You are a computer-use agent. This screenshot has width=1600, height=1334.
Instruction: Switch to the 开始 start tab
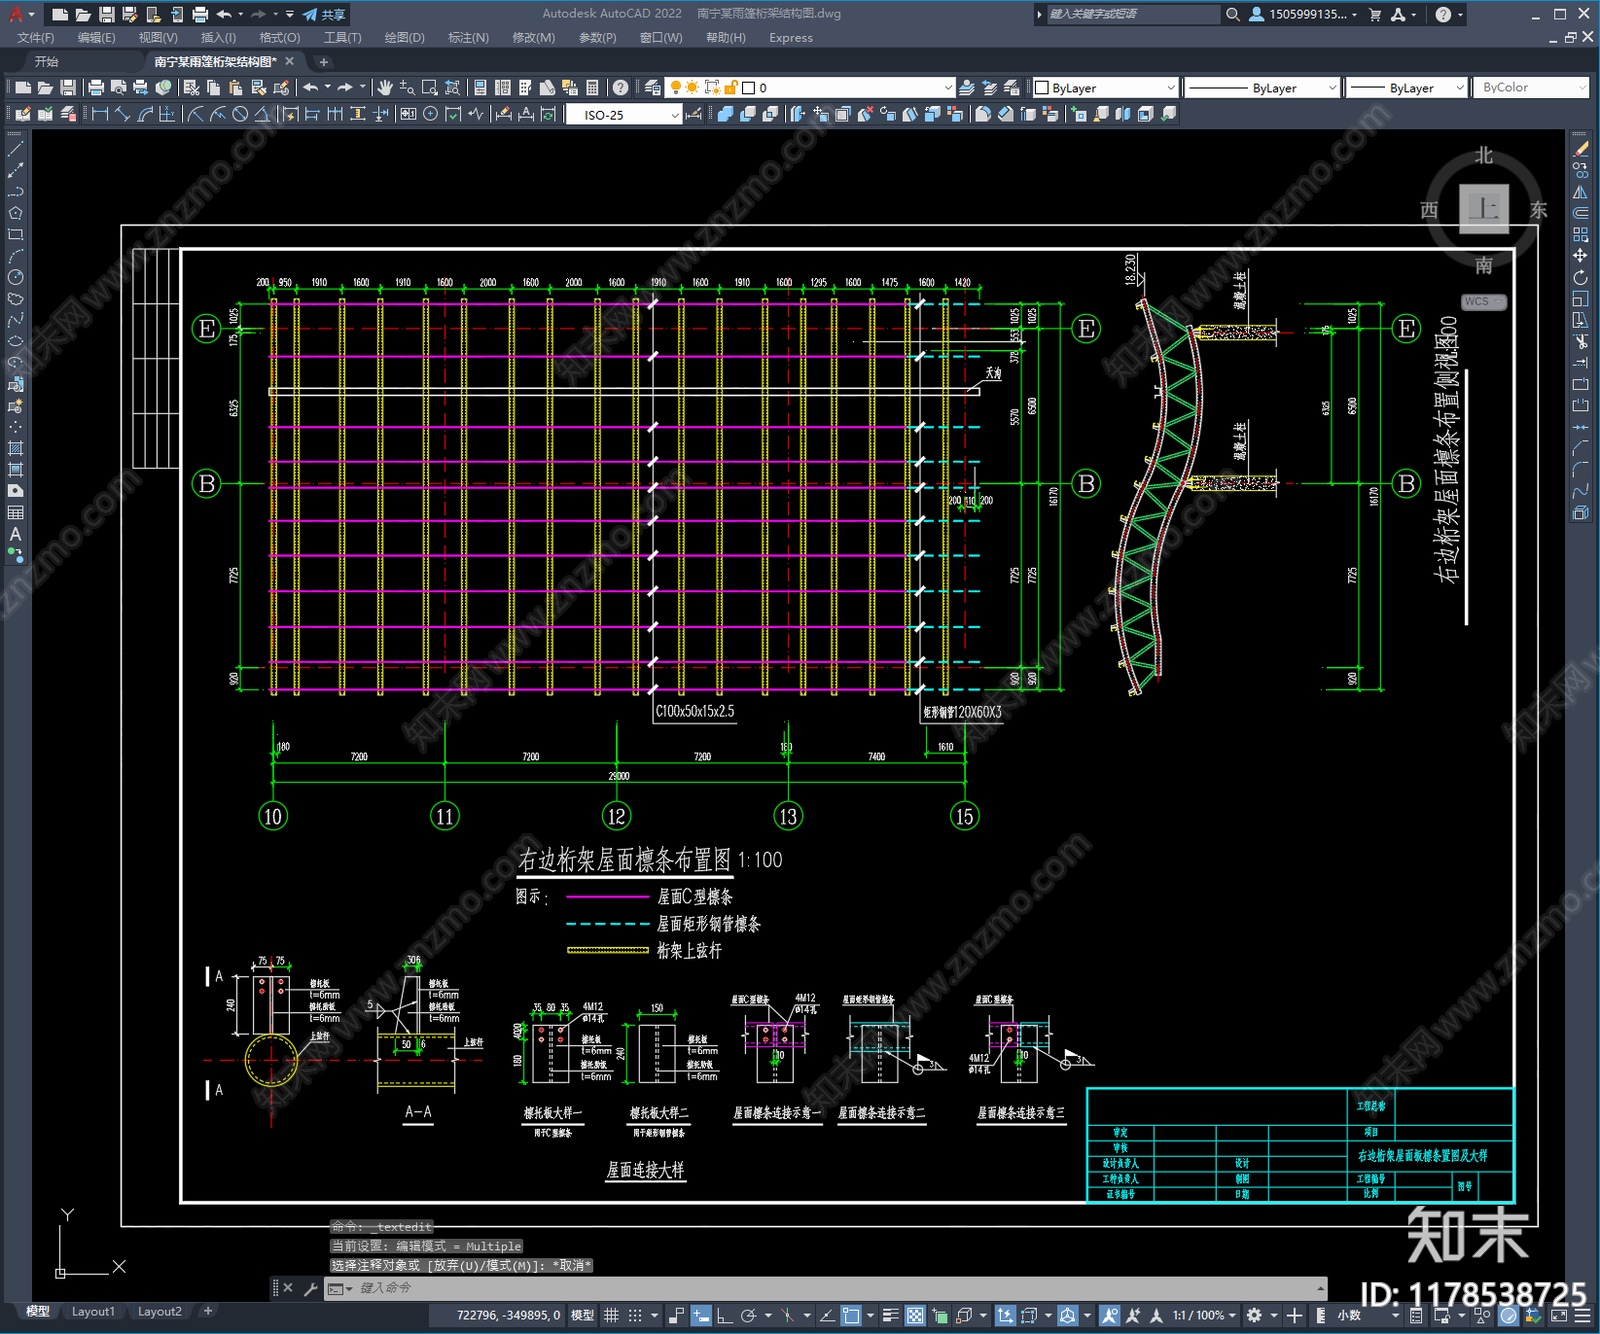[46, 62]
